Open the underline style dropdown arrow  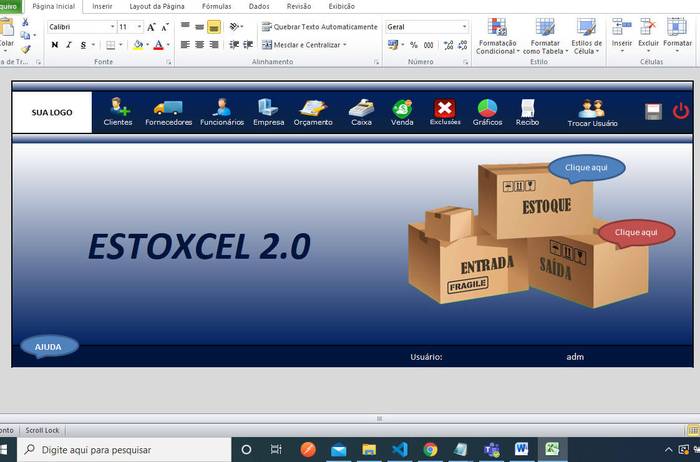[x=93, y=45]
